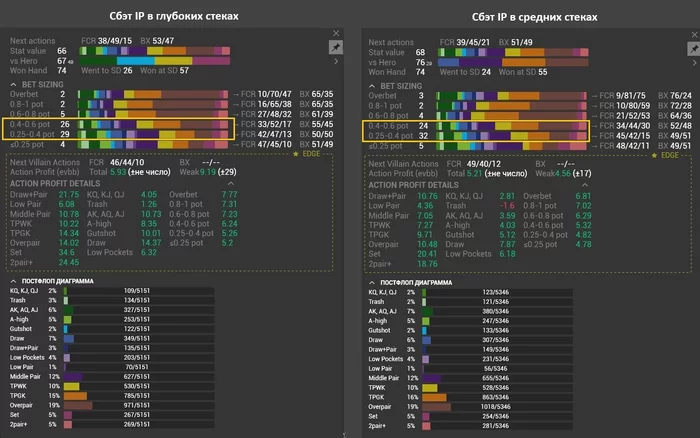
Task: Select 0.25-0.4 pot row with value 32
Action: (476, 136)
